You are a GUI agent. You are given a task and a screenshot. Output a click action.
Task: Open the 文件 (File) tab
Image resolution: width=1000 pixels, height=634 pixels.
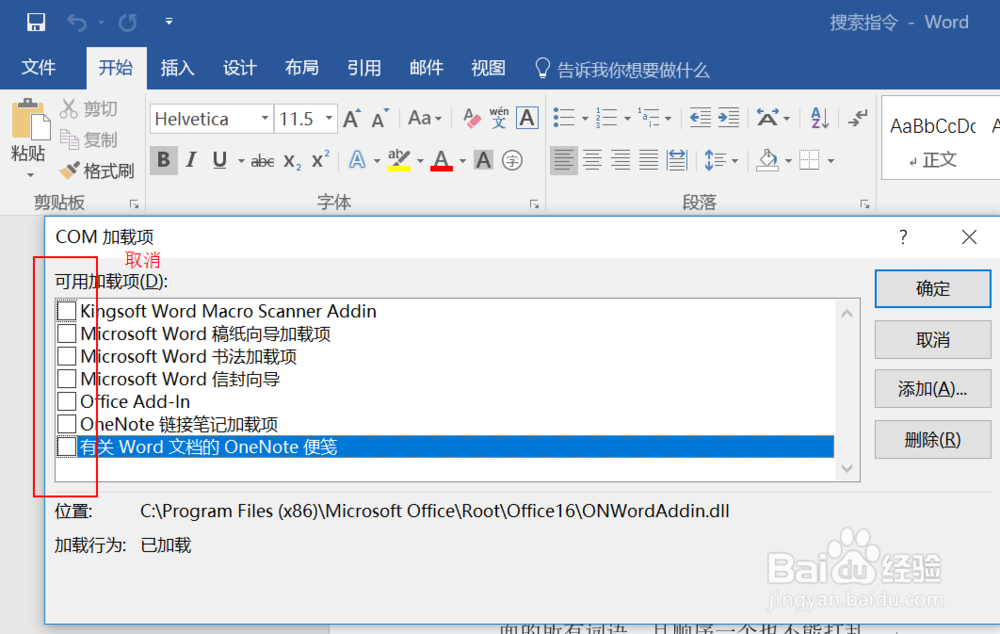click(39, 68)
